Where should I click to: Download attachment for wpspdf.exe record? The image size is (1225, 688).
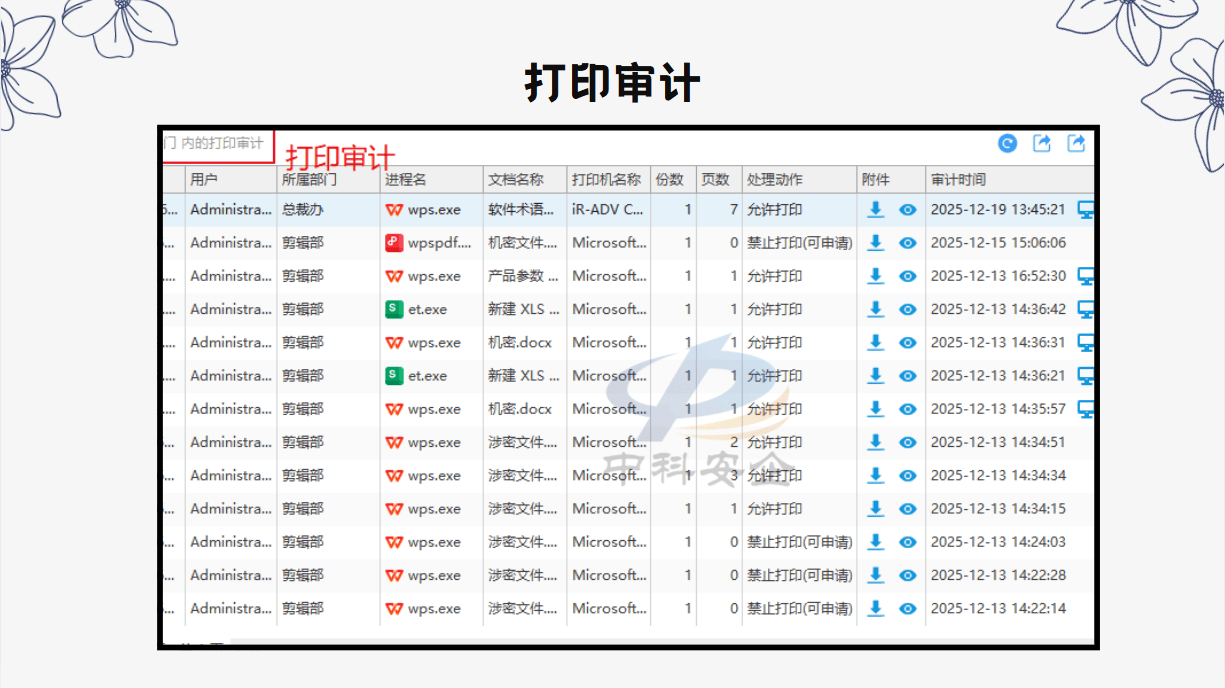[x=876, y=243]
